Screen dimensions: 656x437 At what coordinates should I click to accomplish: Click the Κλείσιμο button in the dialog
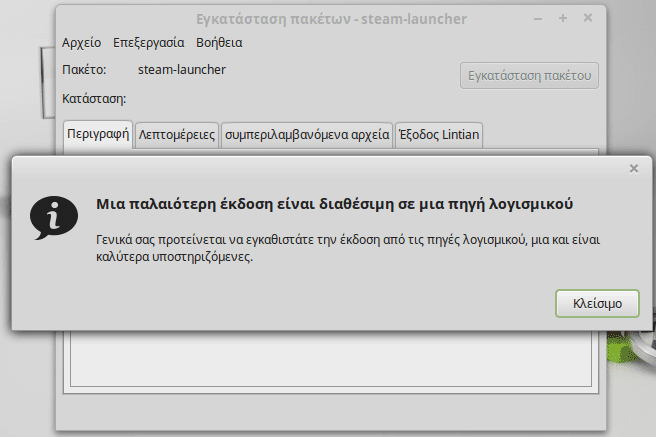coord(597,303)
